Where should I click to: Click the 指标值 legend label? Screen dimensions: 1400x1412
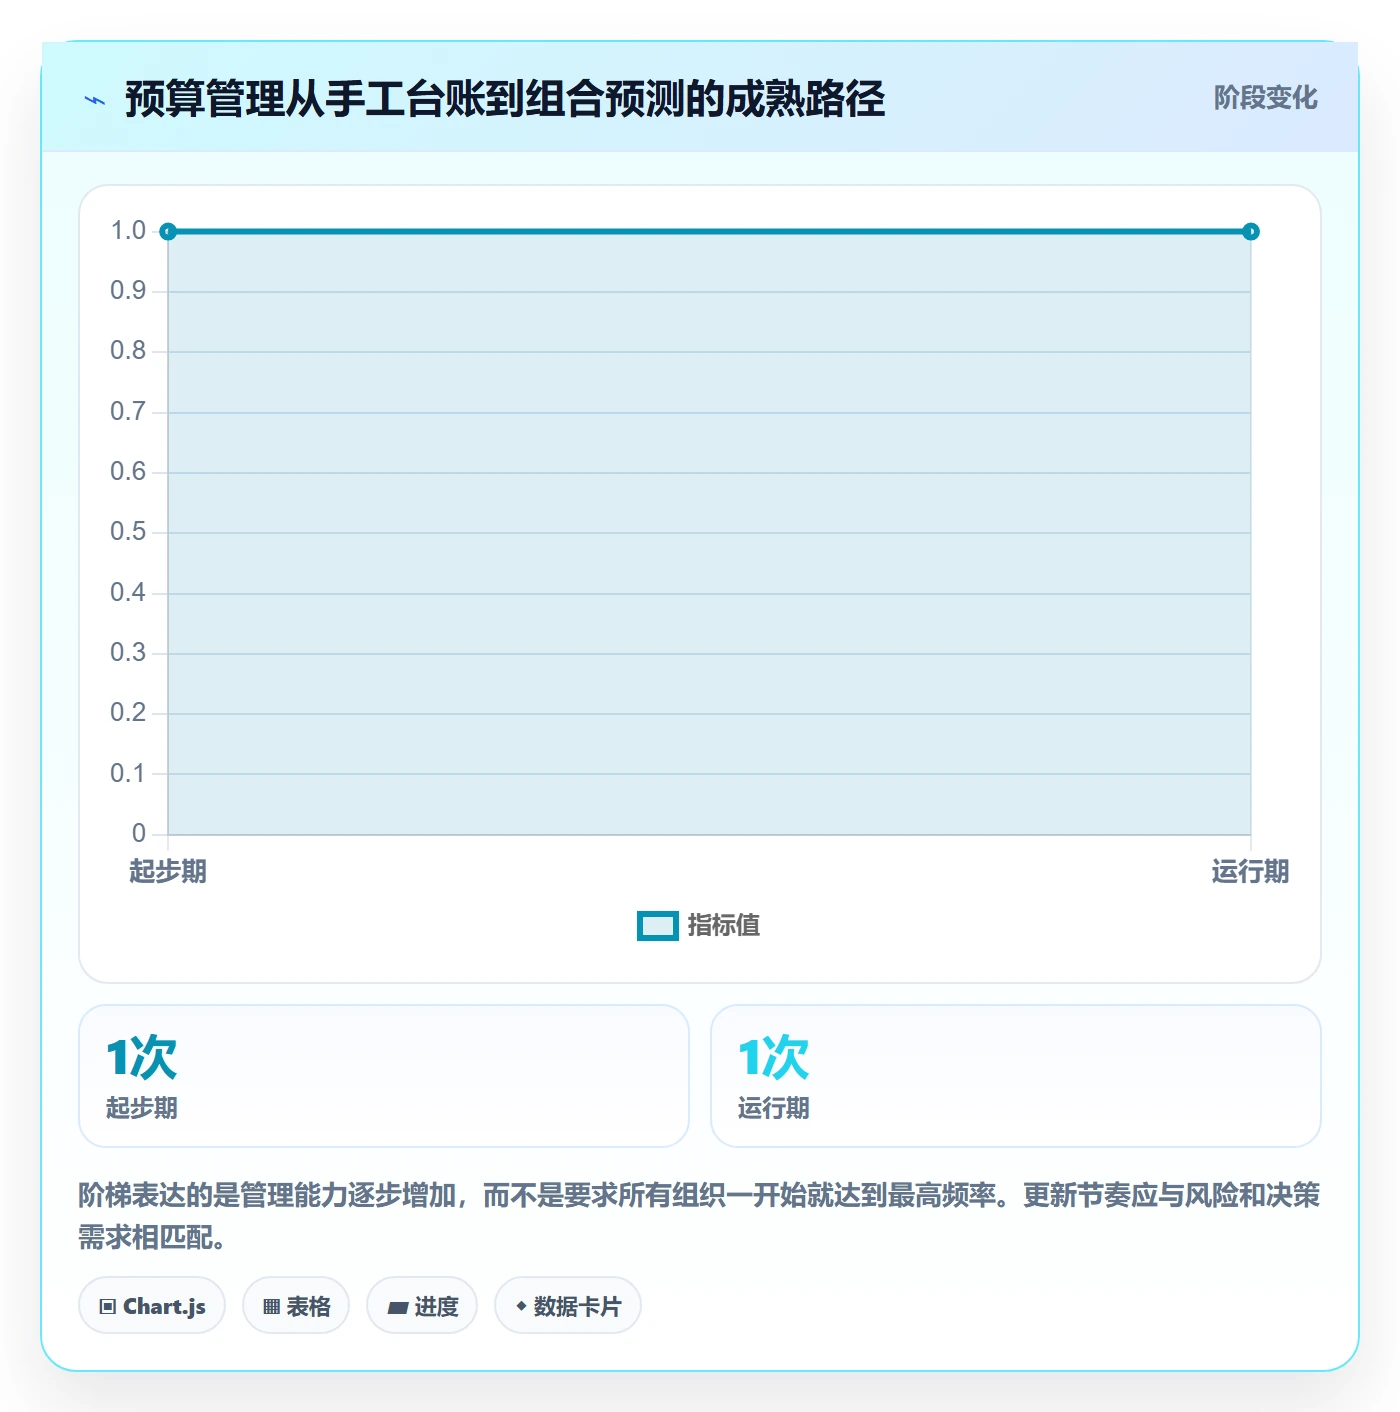[724, 926]
